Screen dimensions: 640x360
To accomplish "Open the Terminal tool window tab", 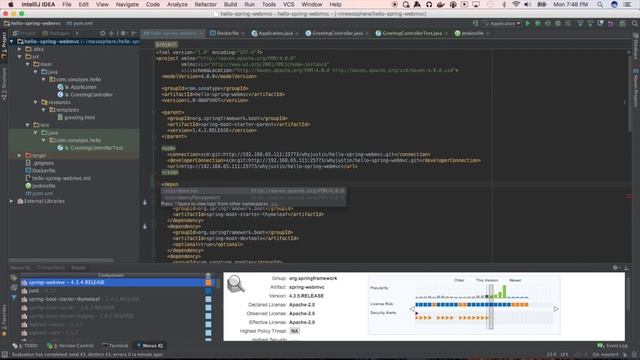I will click(115, 346).
